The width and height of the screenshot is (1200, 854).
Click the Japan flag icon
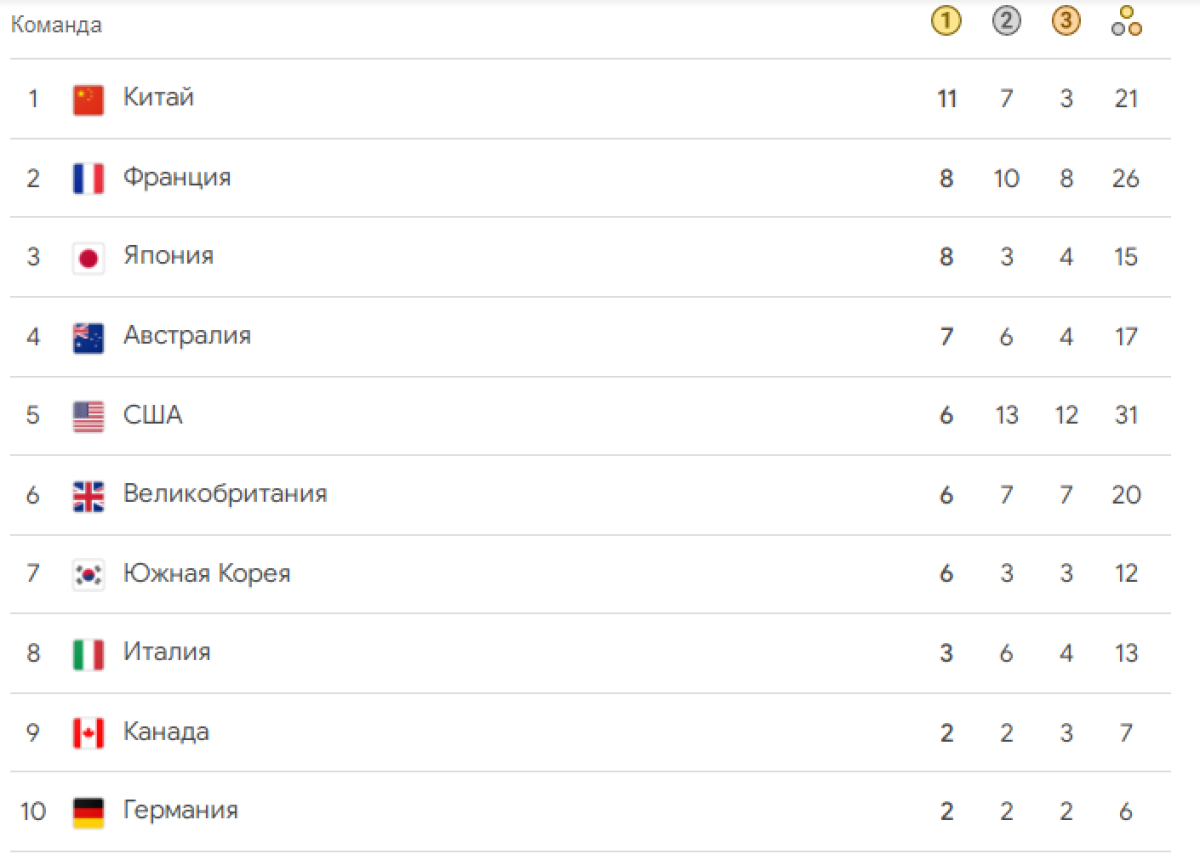[x=88, y=257]
